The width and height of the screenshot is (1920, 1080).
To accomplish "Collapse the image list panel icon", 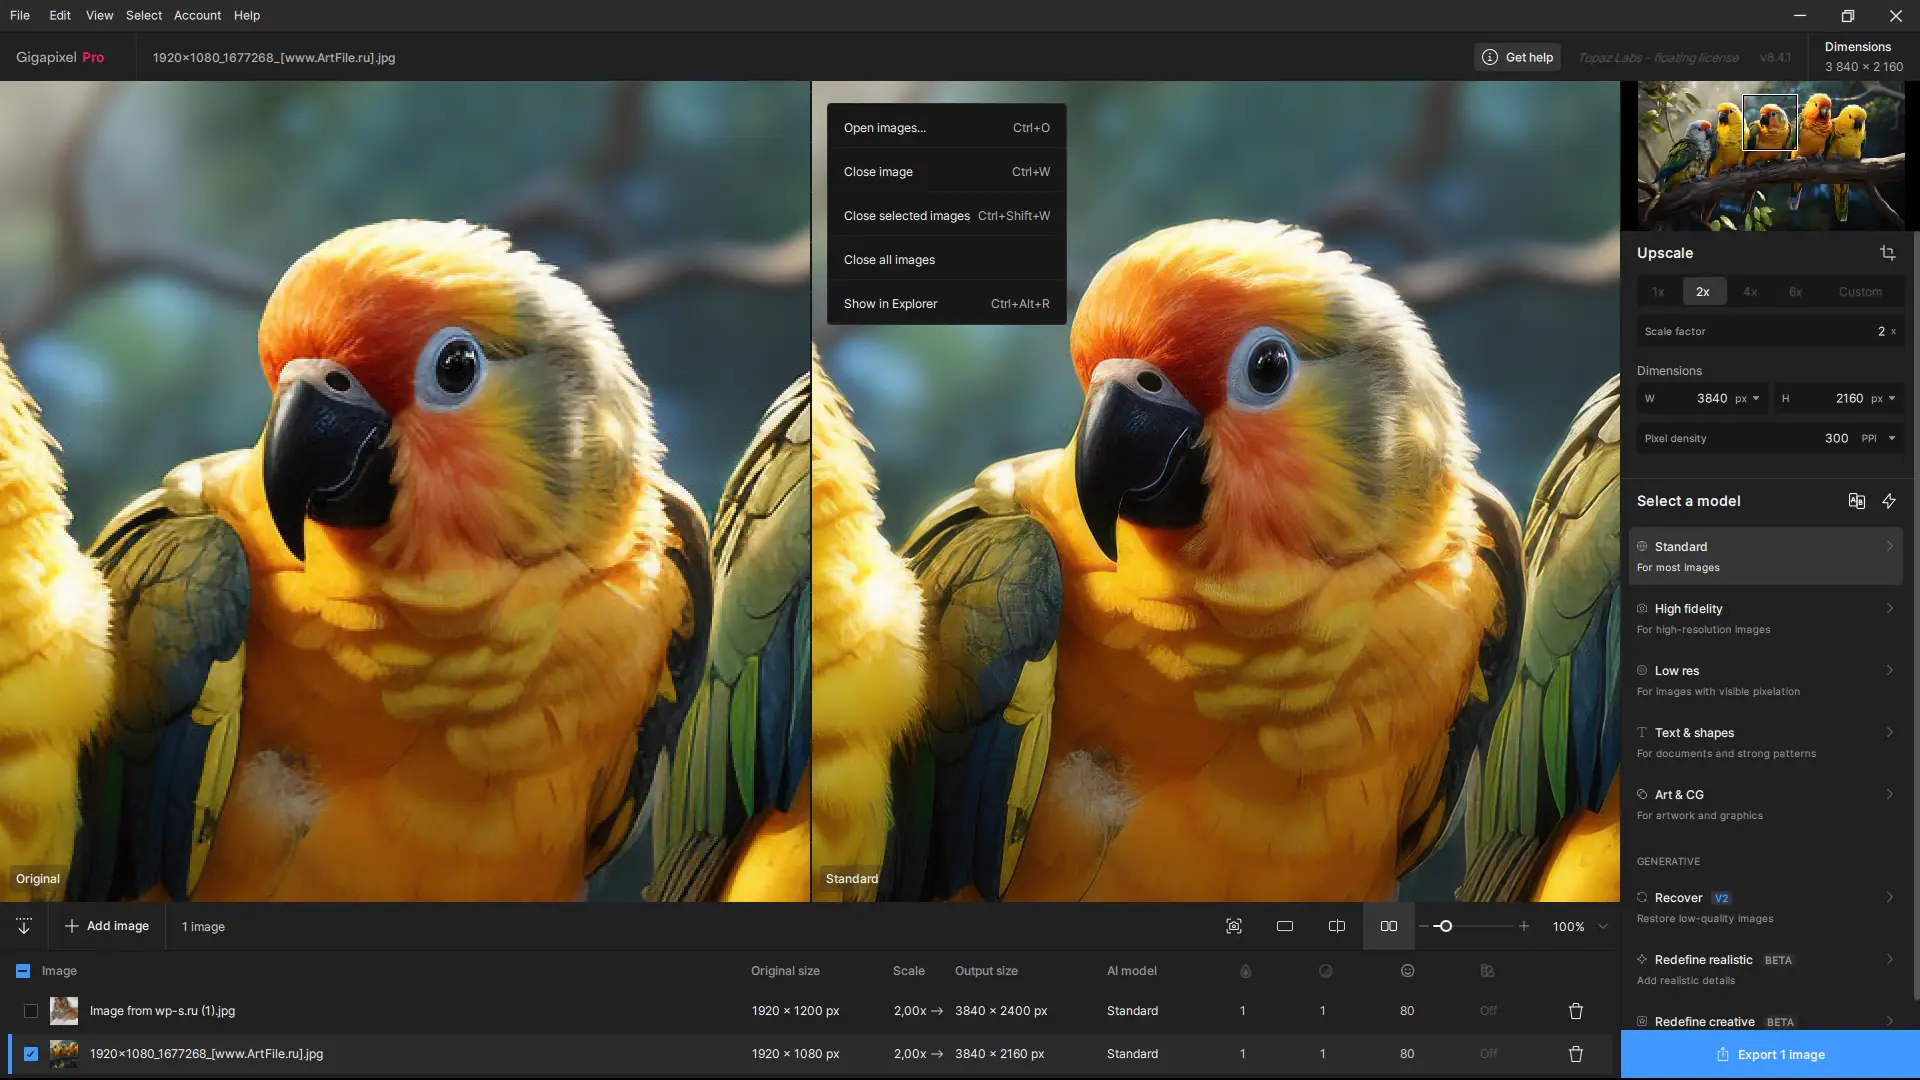I will pos(24,926).
